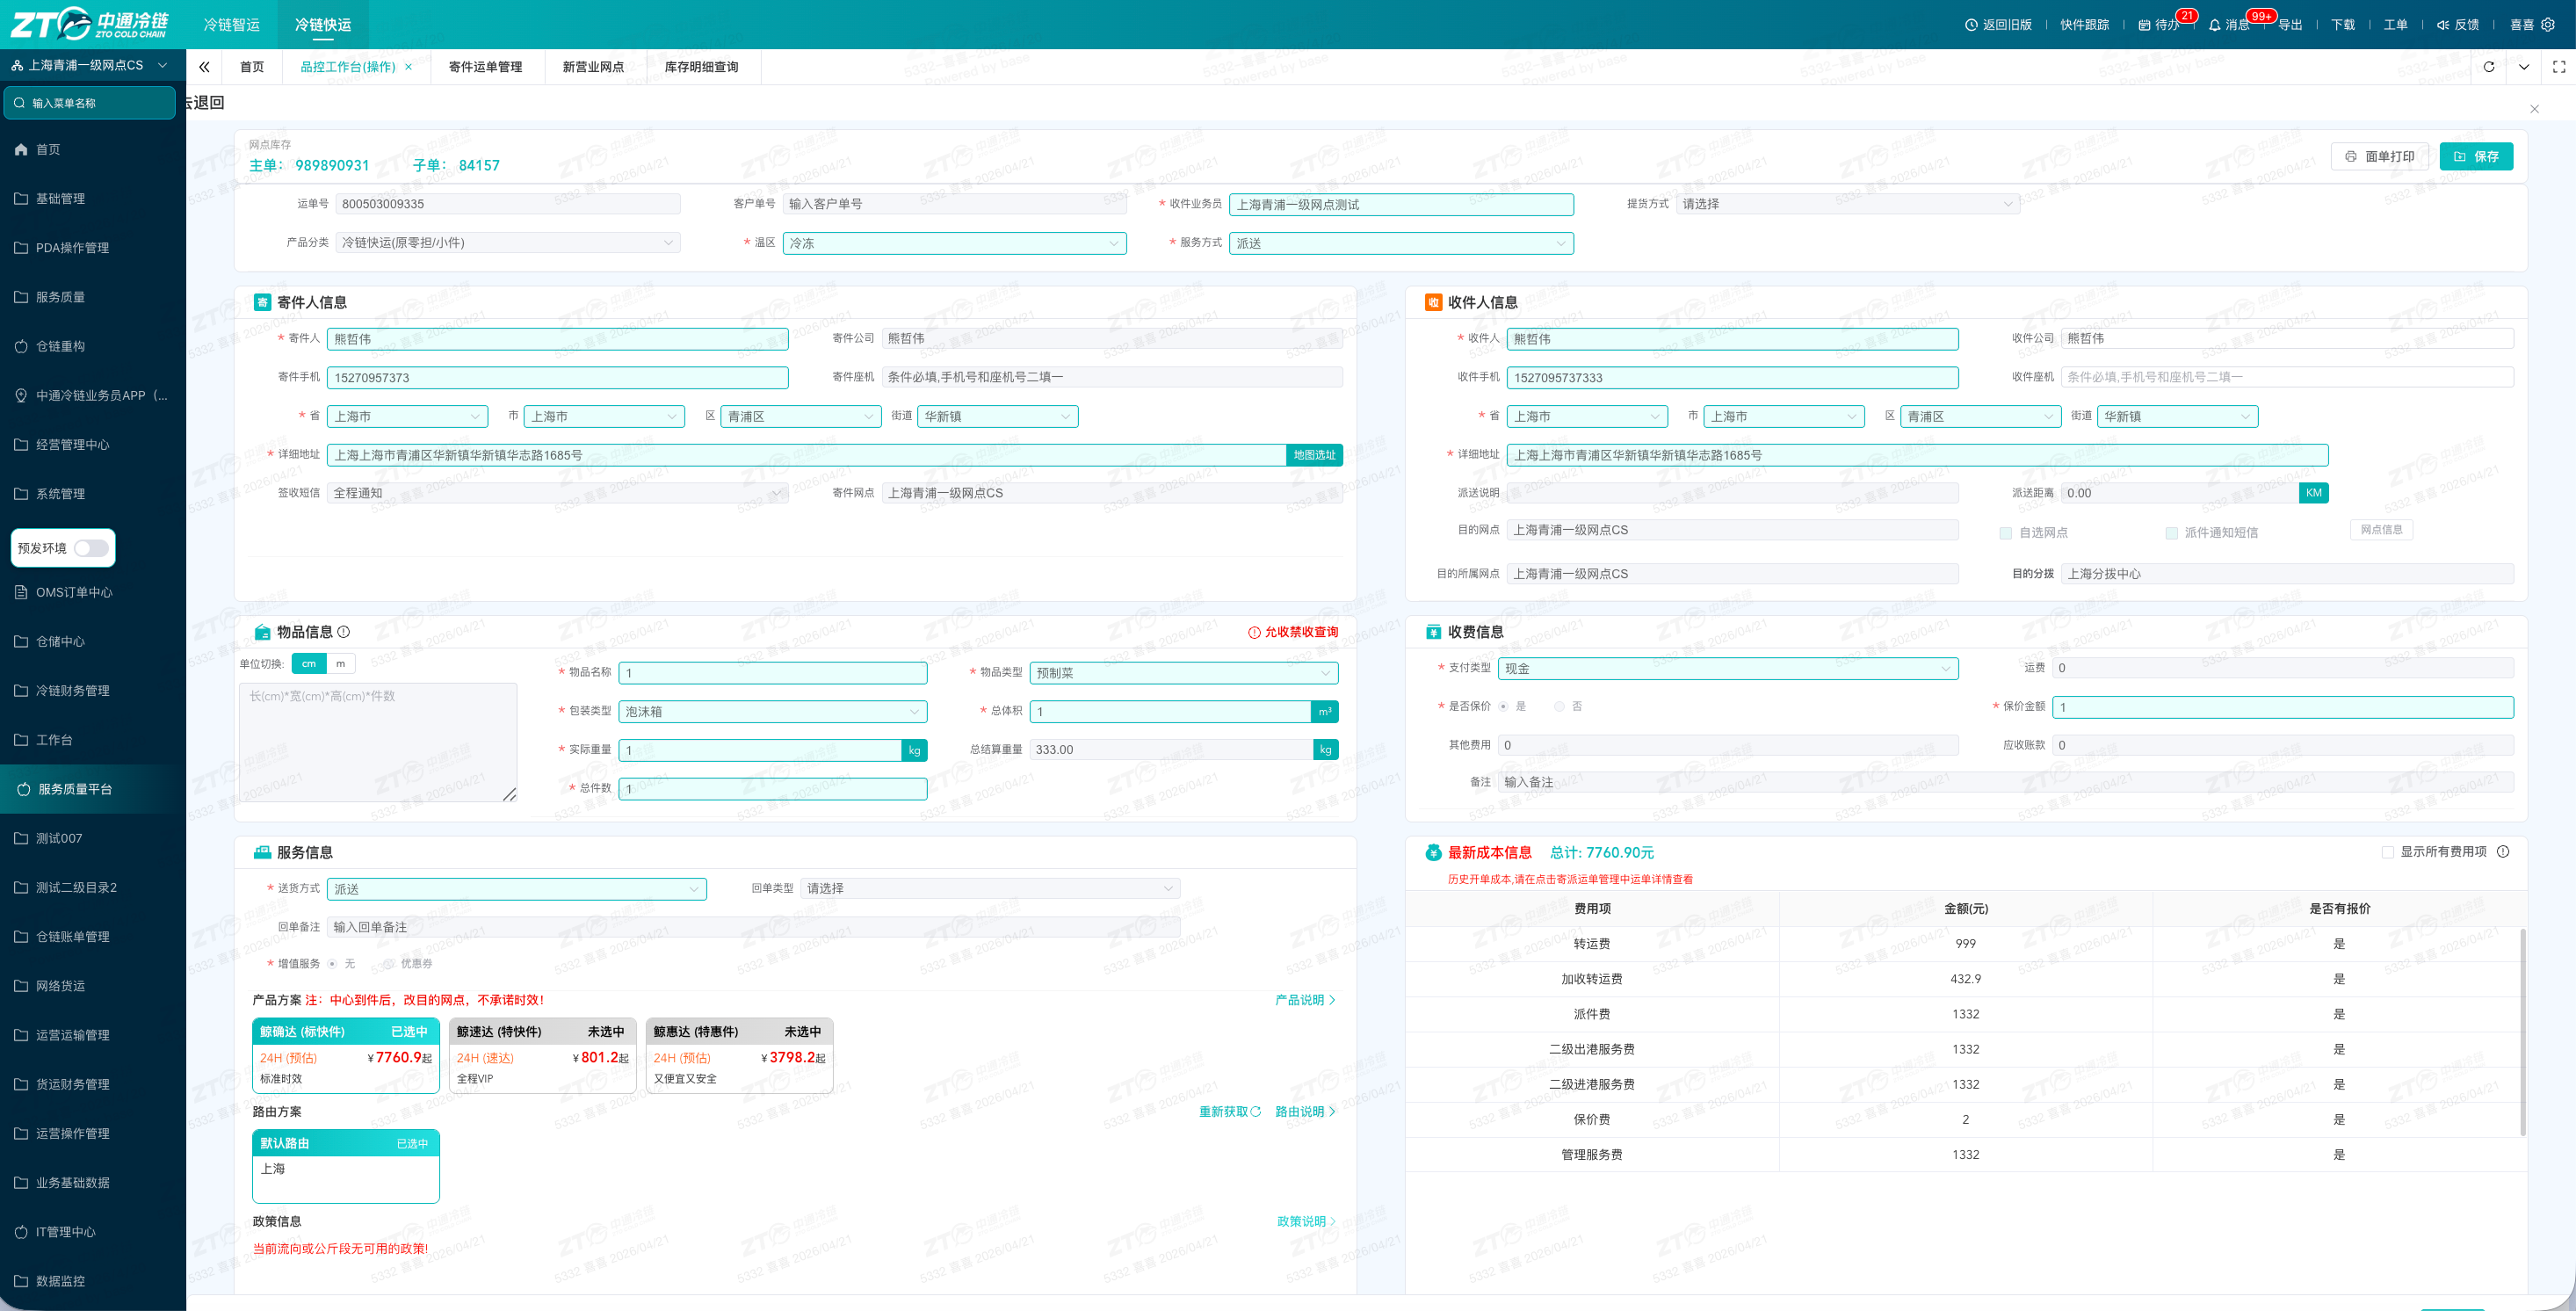
Task: Click 重新获取 refresh route icon
Action: pos(1256,1112)
